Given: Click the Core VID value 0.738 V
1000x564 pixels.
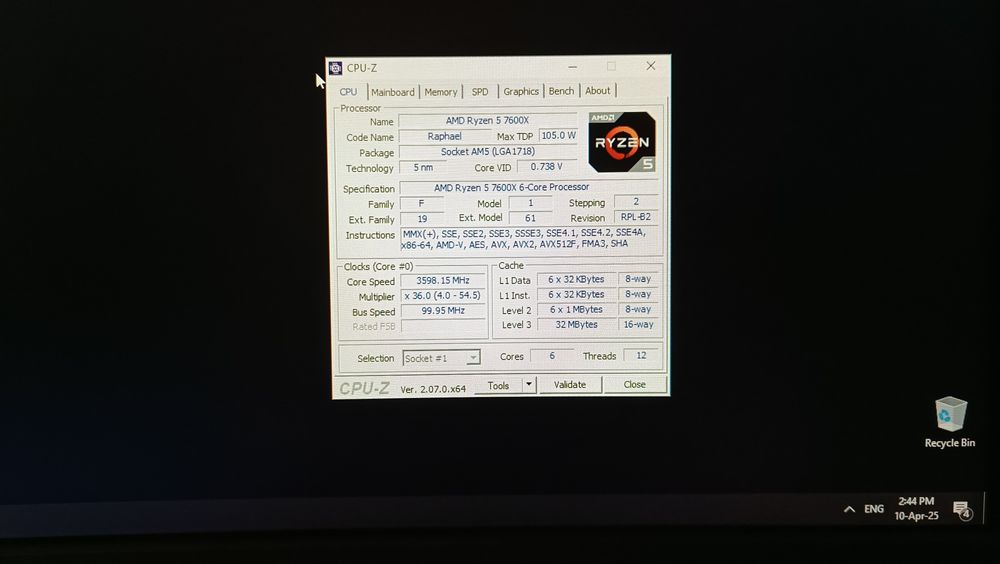Looking at the screenshot, I should tap(547, 166).
